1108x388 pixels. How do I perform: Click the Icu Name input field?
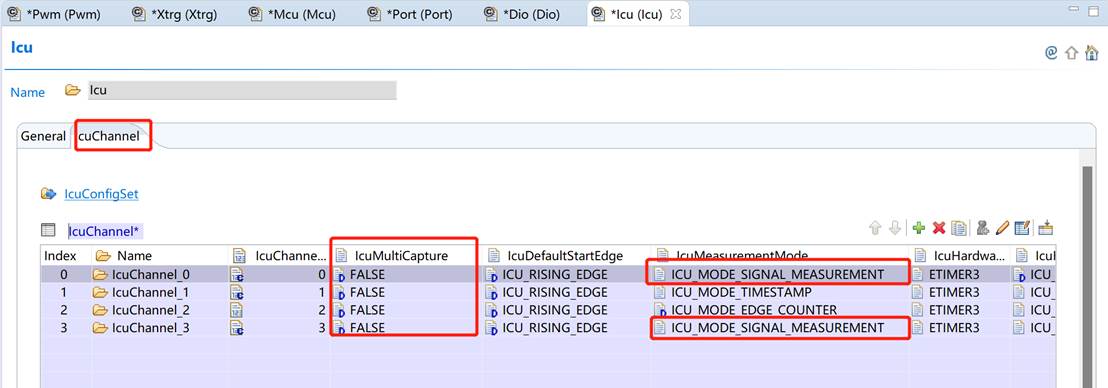[x=241, y=90]
